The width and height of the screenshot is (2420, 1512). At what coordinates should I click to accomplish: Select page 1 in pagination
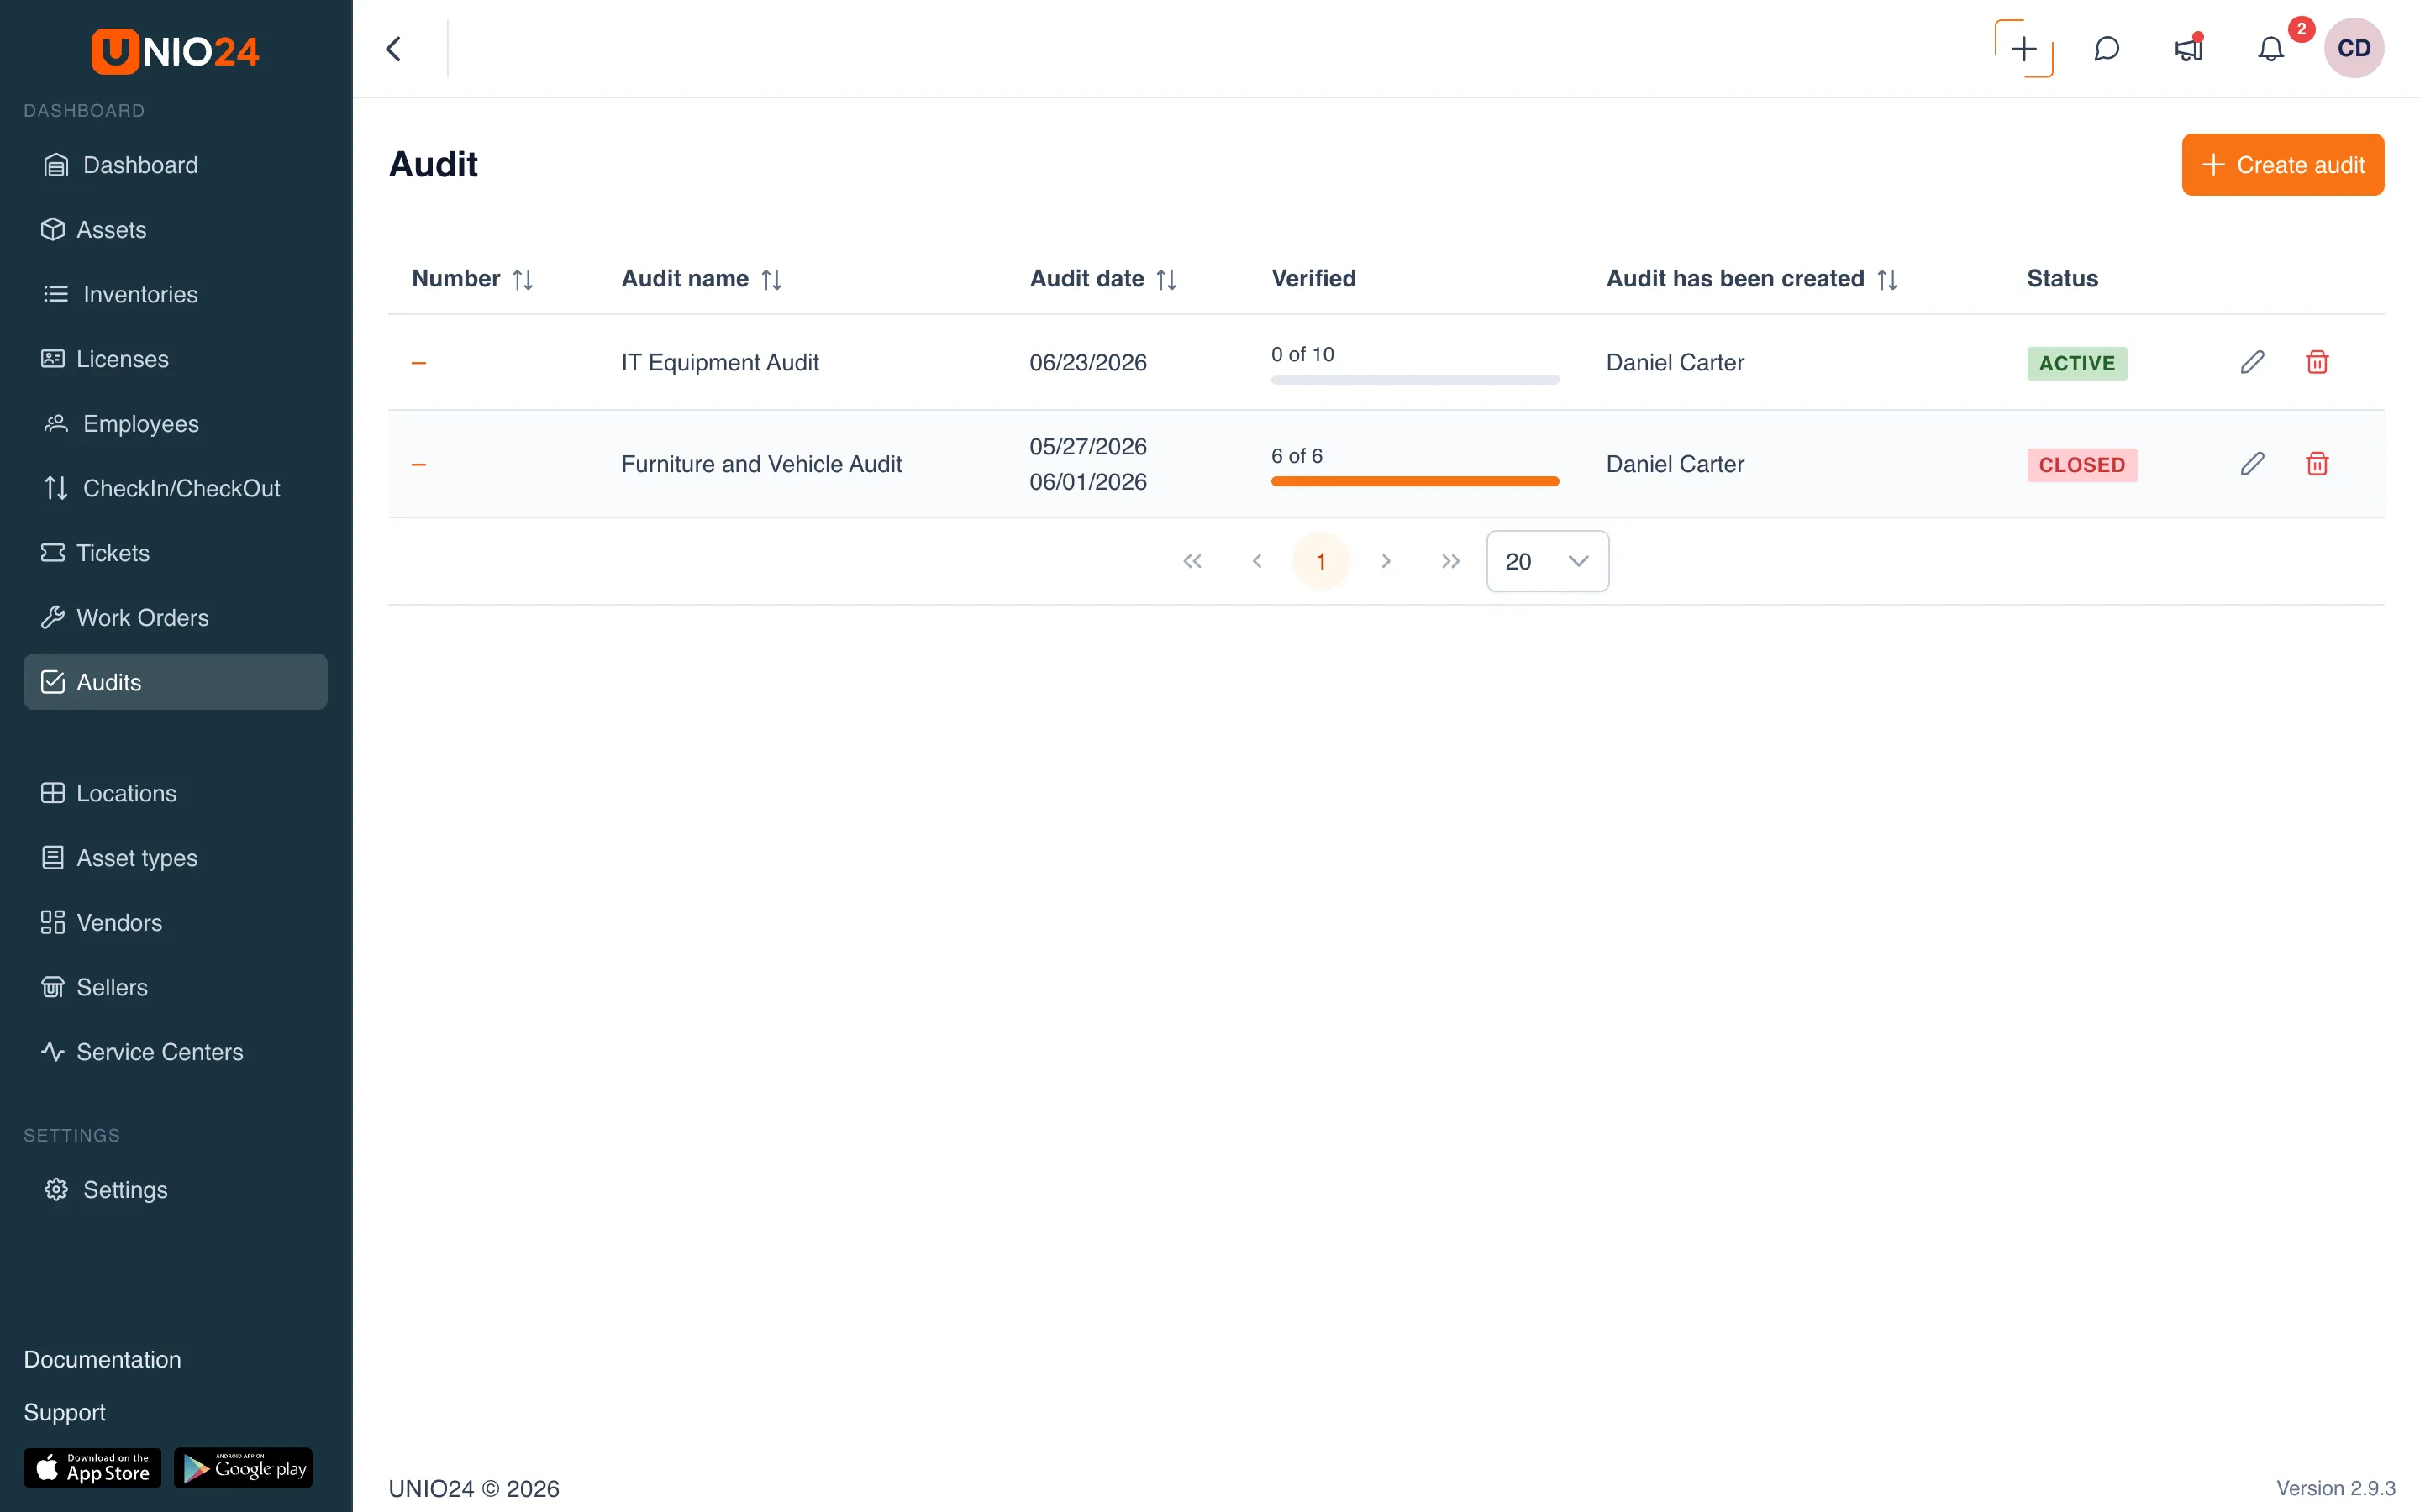tap(1321, 561)
